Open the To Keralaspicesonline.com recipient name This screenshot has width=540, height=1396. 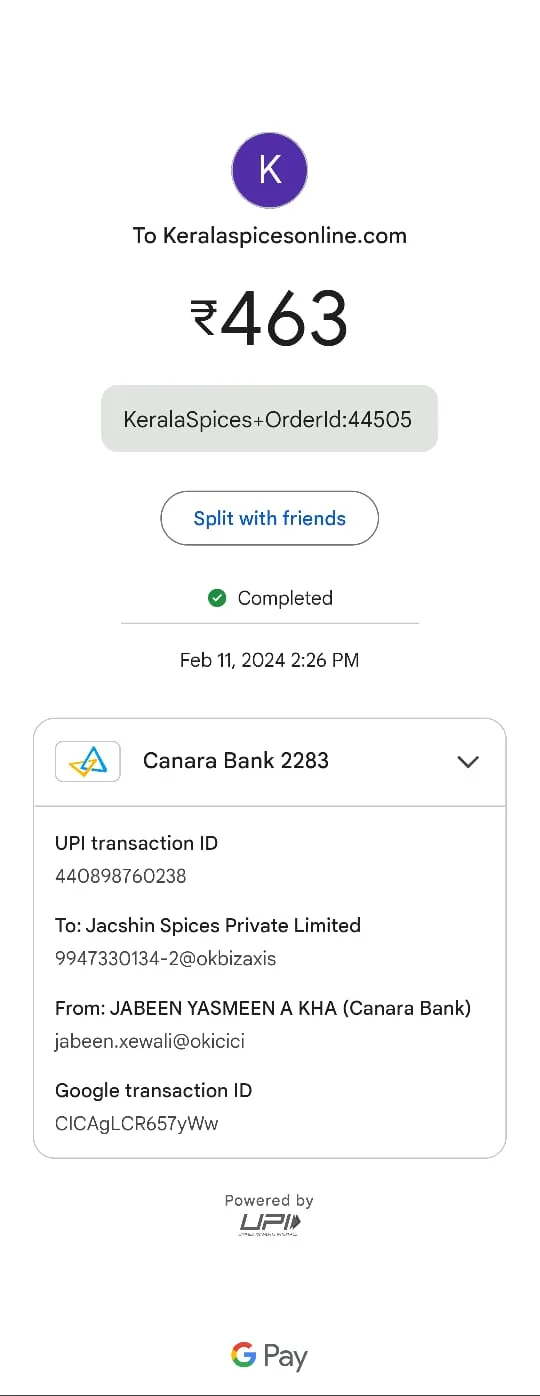(270, 236)
